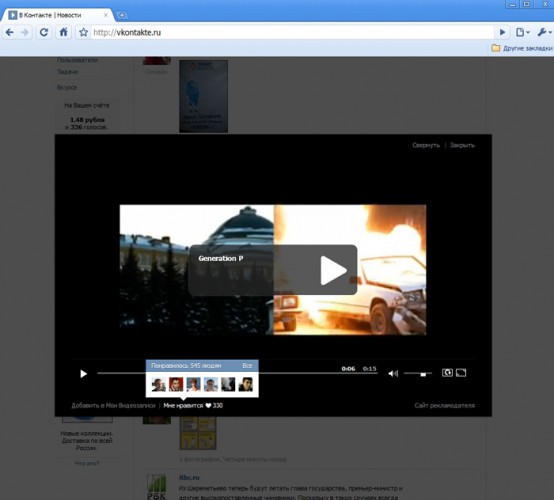This screenshot has height=500, width=554.
Task: Open the blue poster photo thumbnail
Action: 203,96
